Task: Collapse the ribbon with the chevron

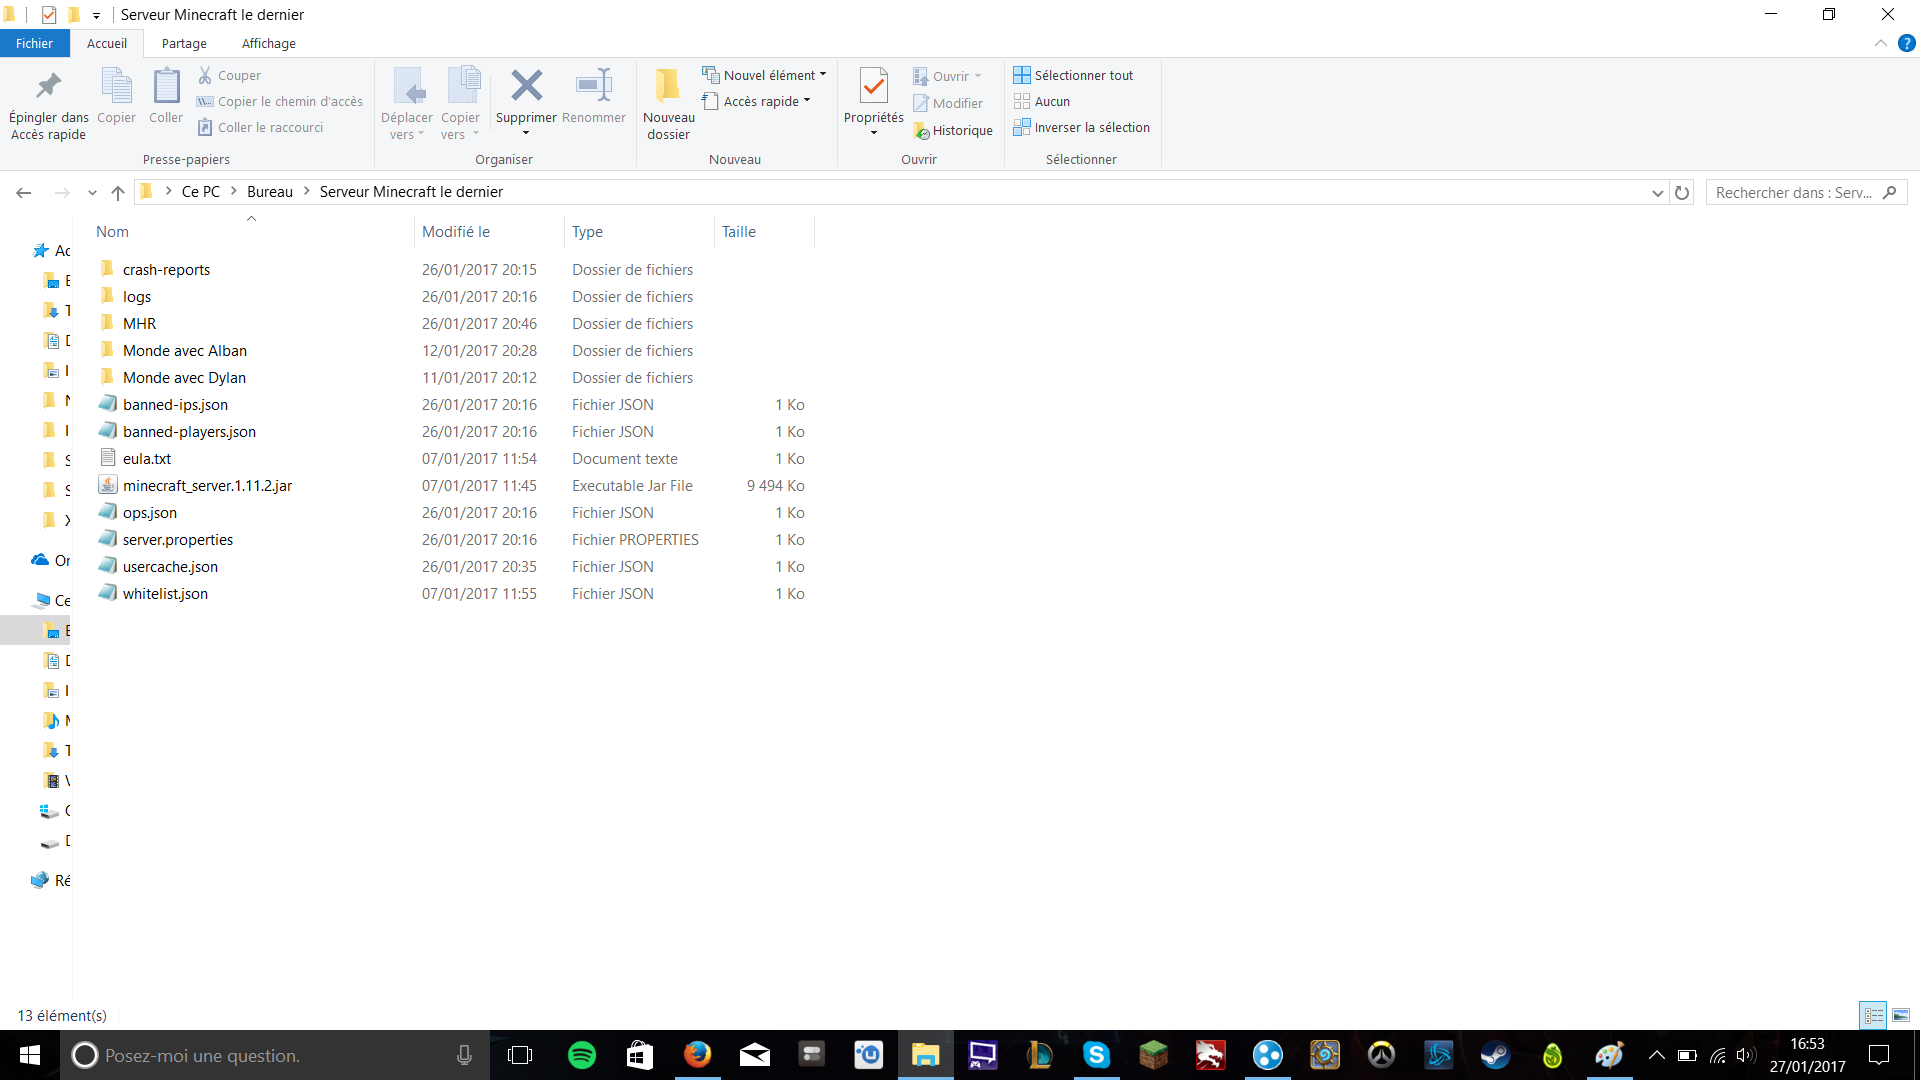Action: (x=1881, y=43)
